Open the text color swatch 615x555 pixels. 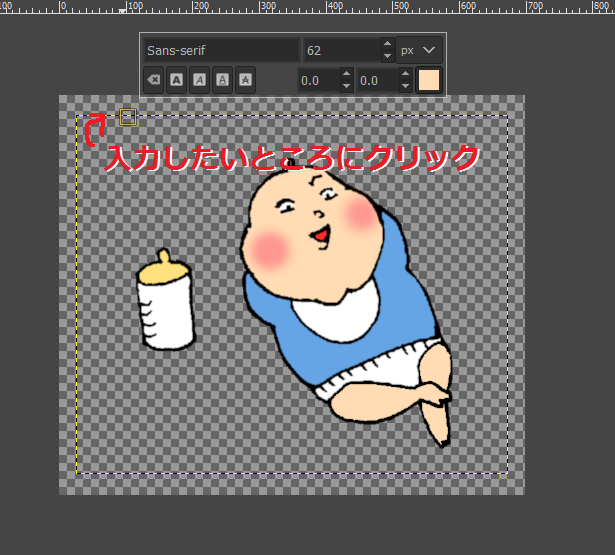click(x=429, y=80)
